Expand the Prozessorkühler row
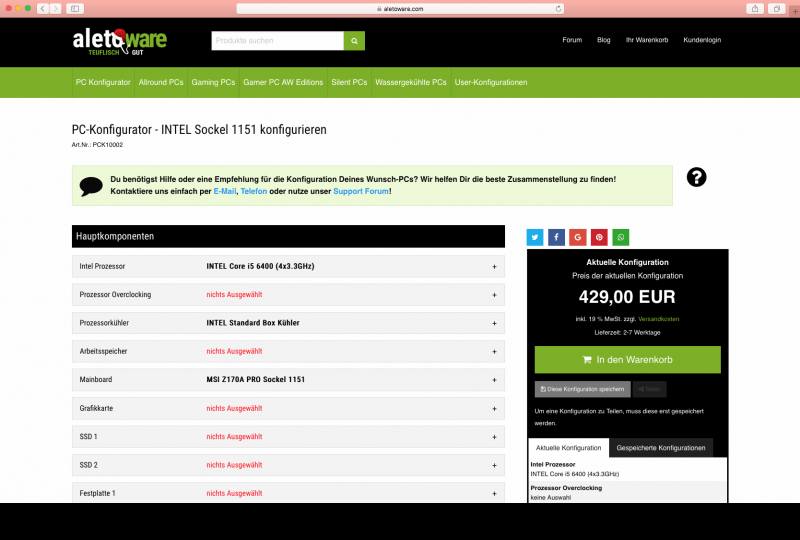This screenshot has height=540, width=800. tap(288, 323)
